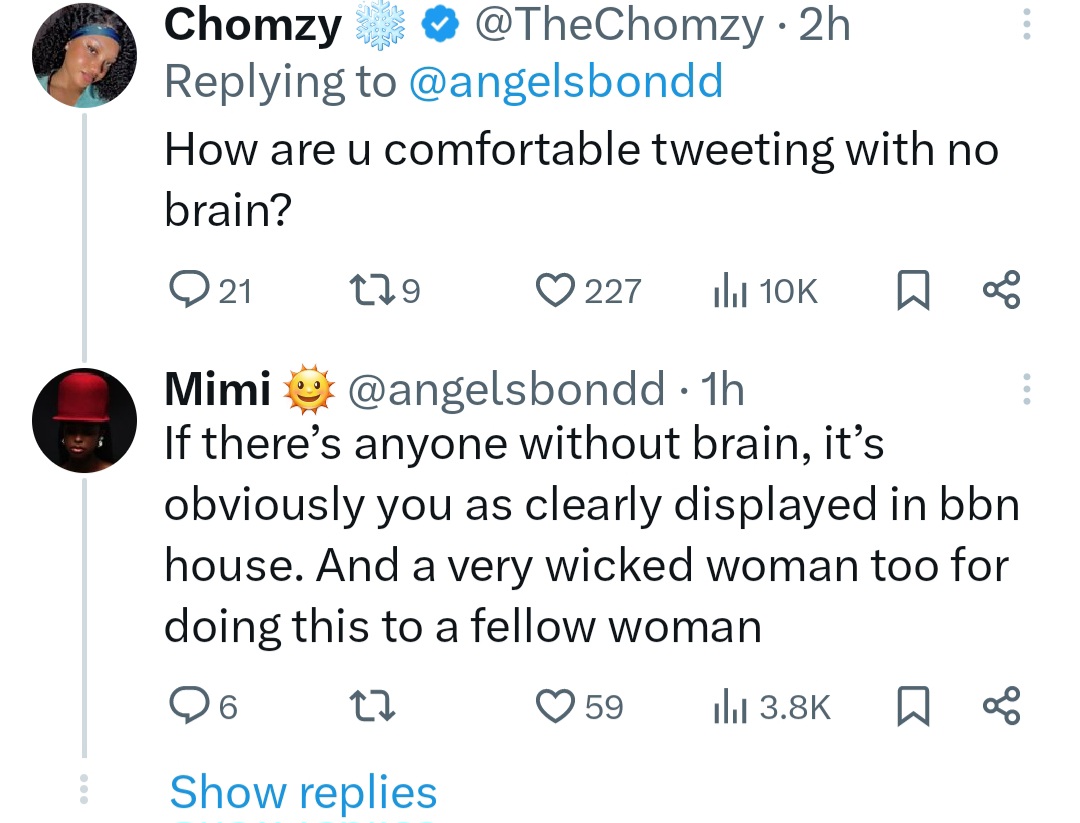Image resolution: width=1080 pixels, height=823 pixels.
Task: Bookmark Chomzy's tweet
Action: pos(909,291)
